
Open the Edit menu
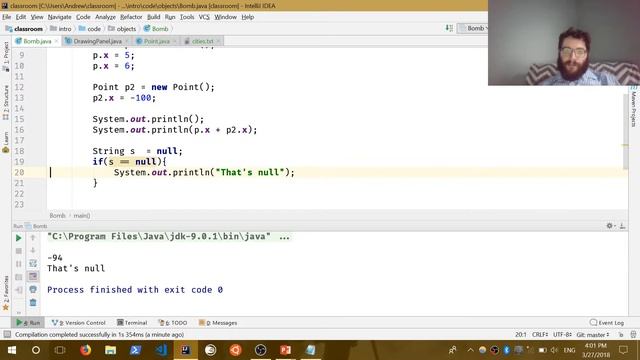(x=21, y=17)
